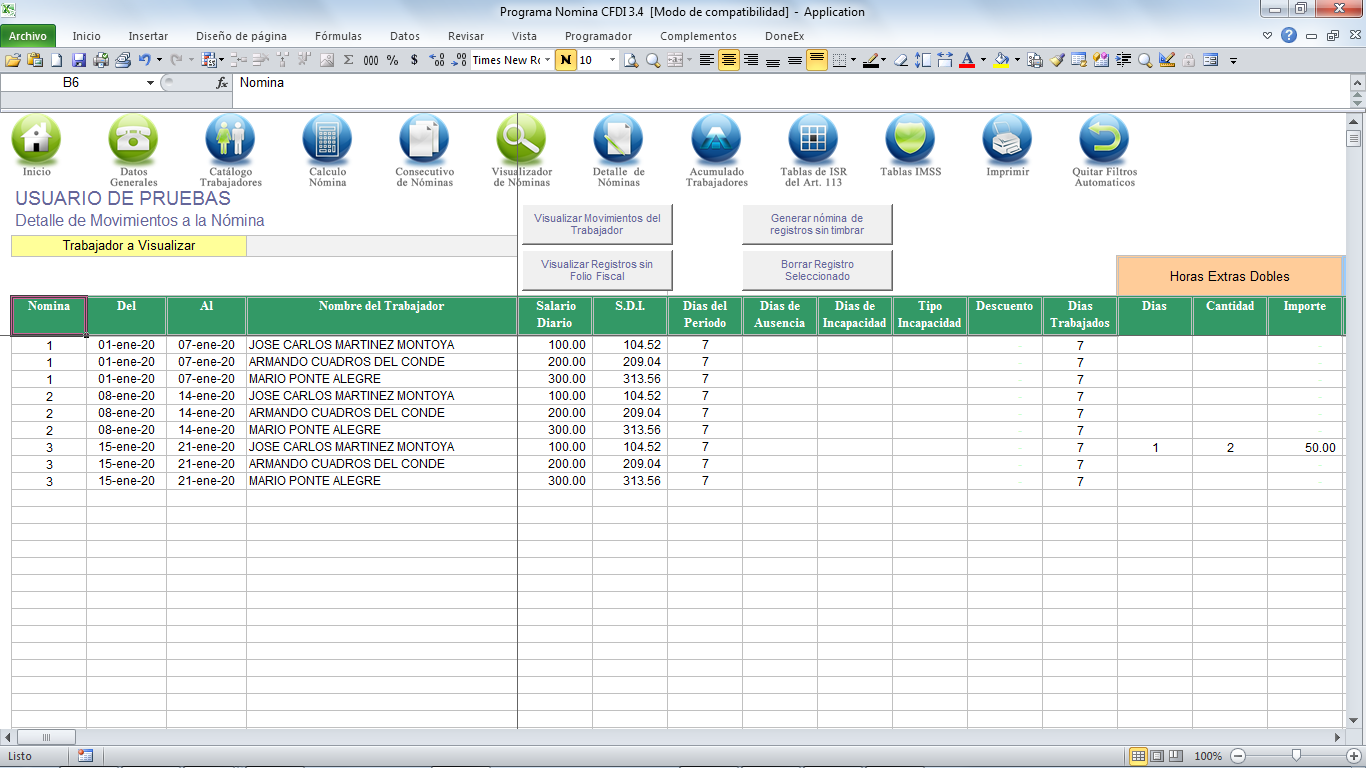Switch to Page Layout view in status bar

click(1157, 756)
